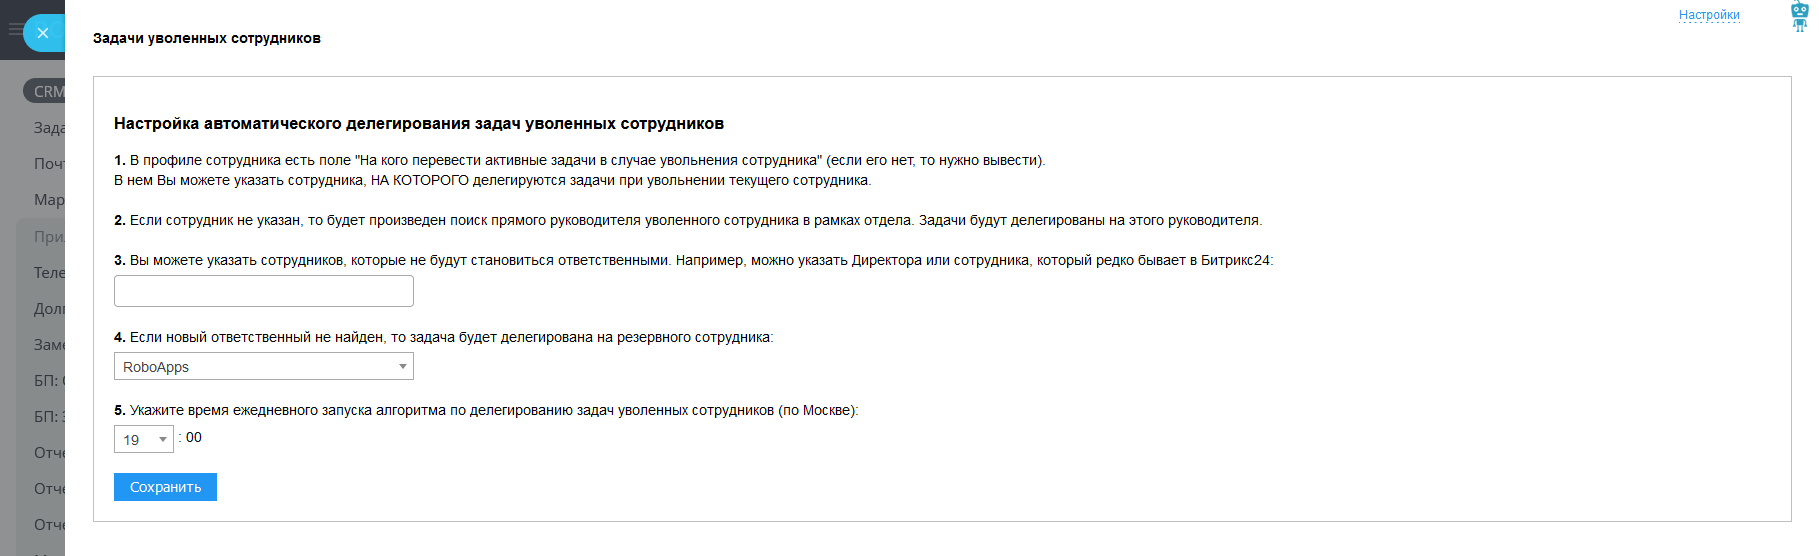This screenshot has width=1819, height=556.
Task: Select the CRM item in sidebar
Action: pyautogui.click(x=48, y=91)
